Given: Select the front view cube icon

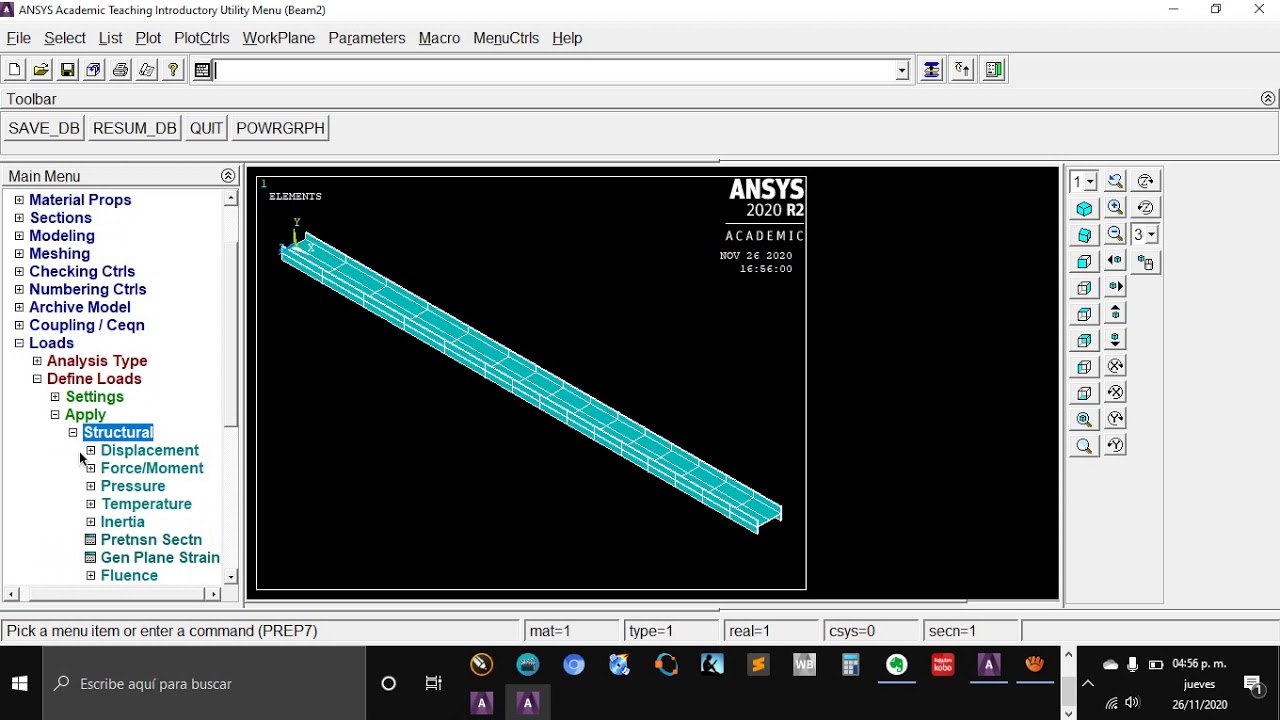Looking at the screenshot, I should 1084,262.
